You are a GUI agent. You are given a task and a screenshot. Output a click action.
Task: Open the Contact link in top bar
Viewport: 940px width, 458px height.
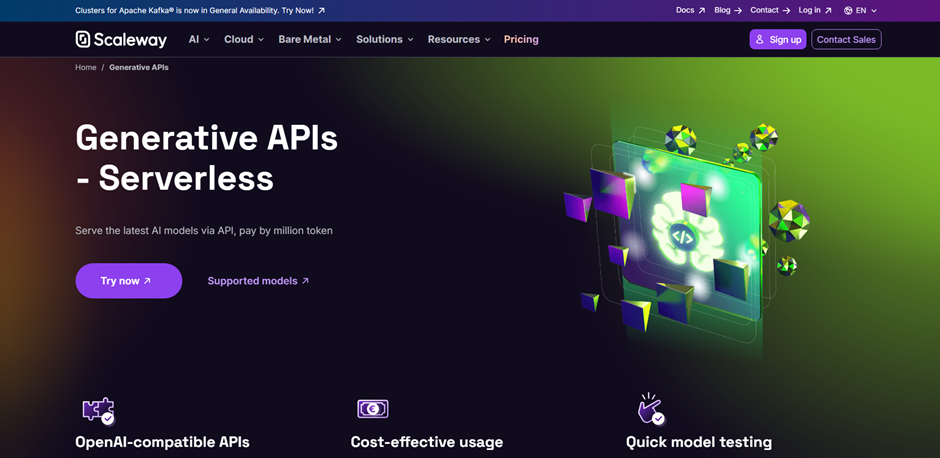point(770,10)
